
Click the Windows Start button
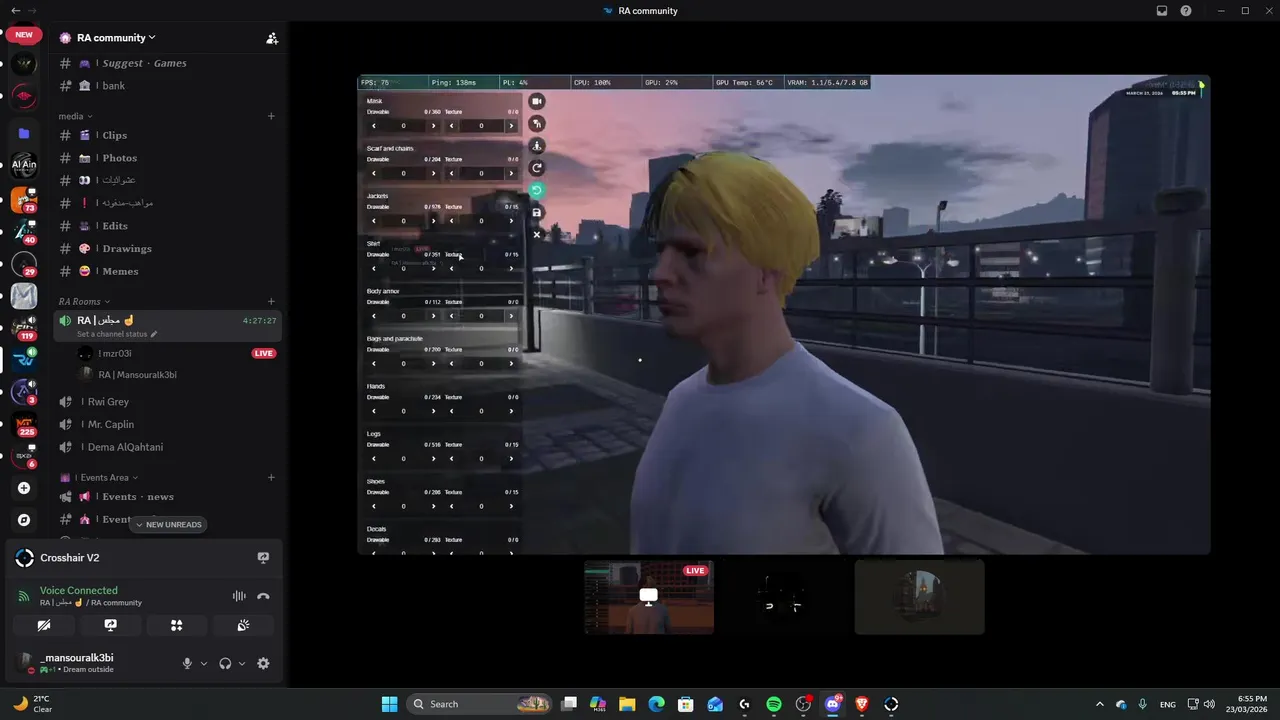(389, 704)
